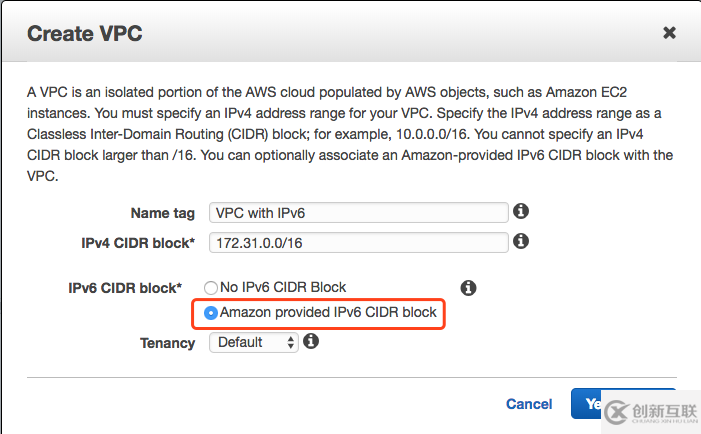Click the info icon next to Tenancy

point(311,342)
